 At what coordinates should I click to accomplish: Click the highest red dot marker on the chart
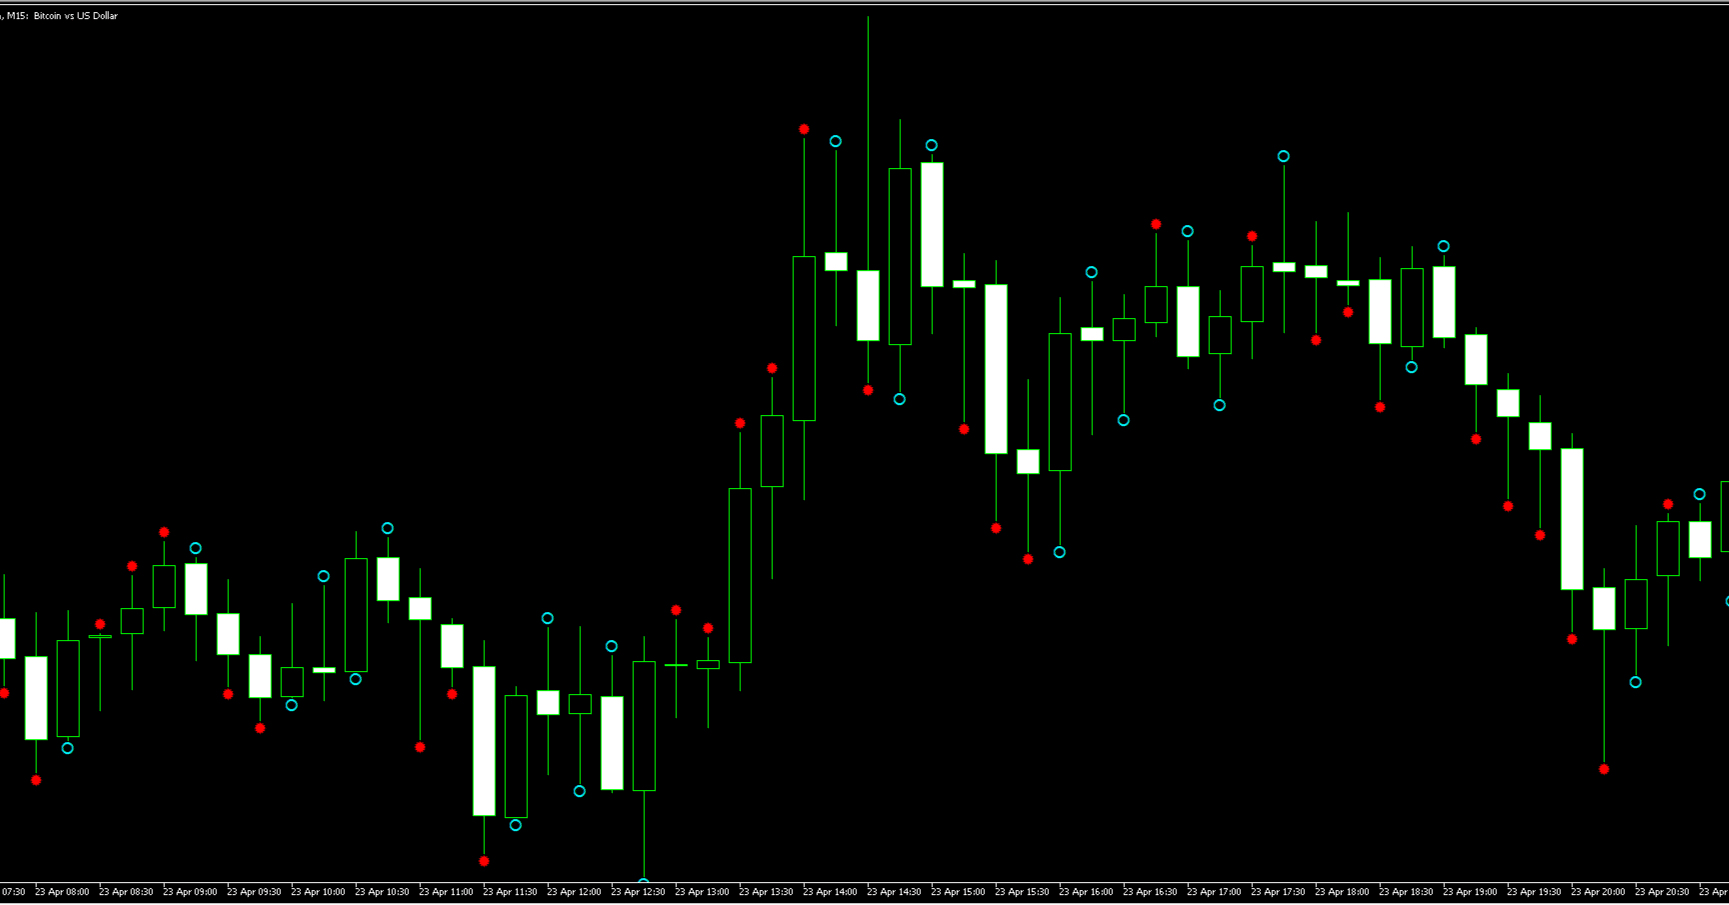804,129
